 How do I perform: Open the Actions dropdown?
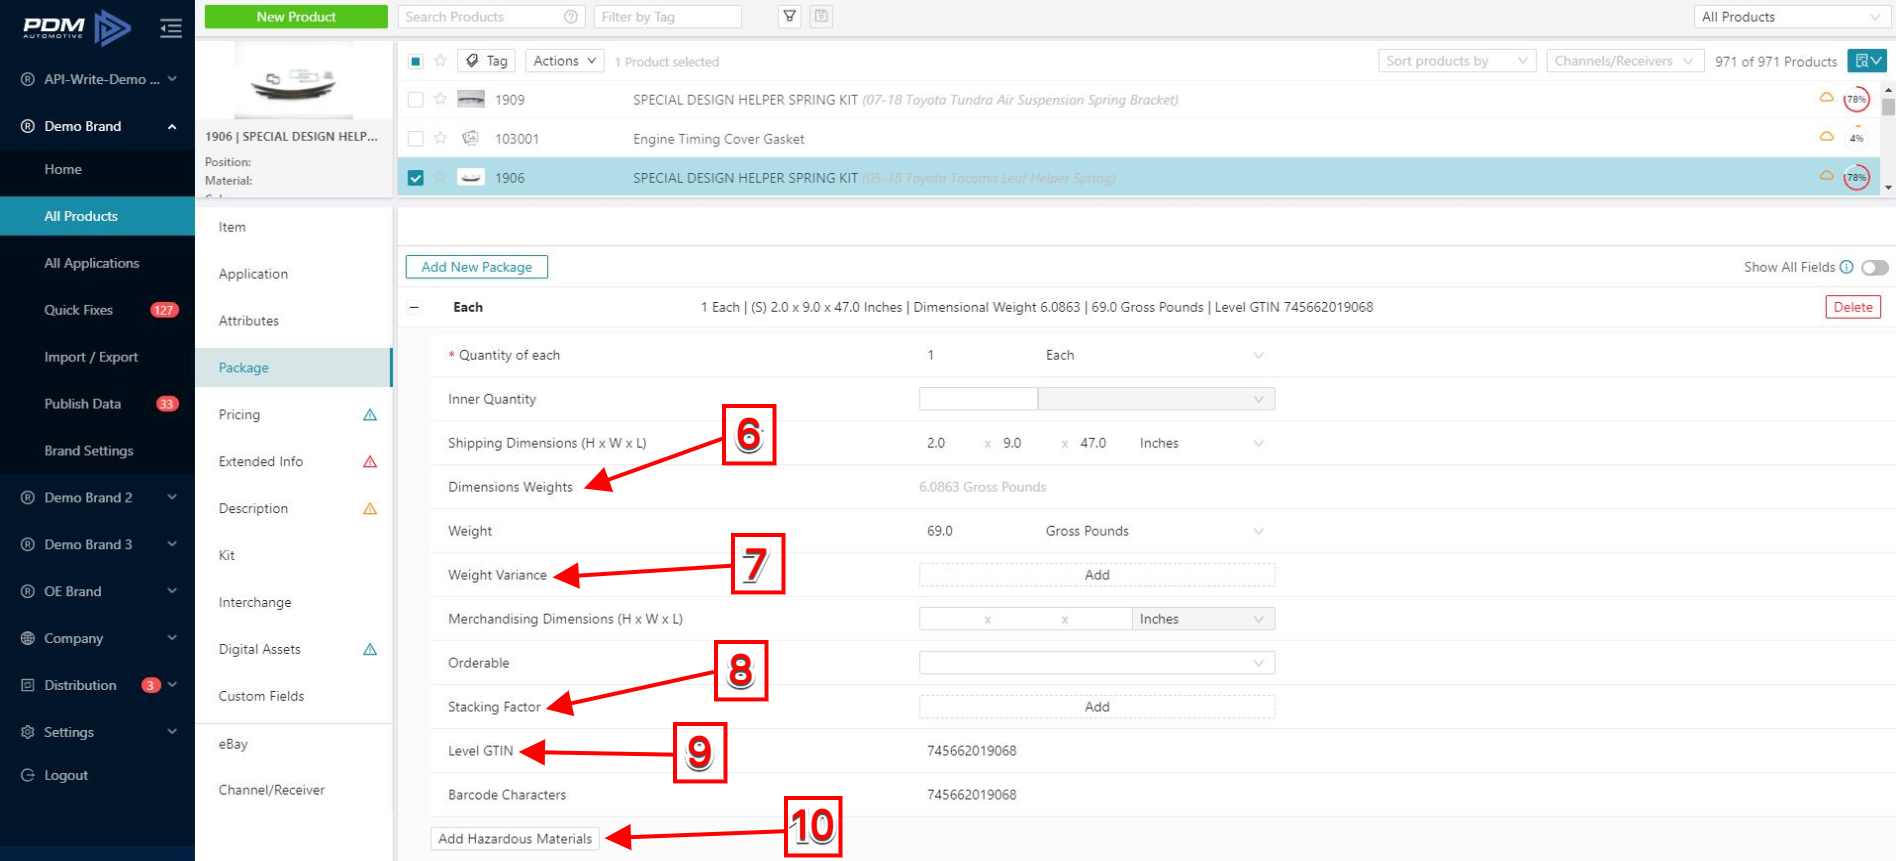[564, 61]
